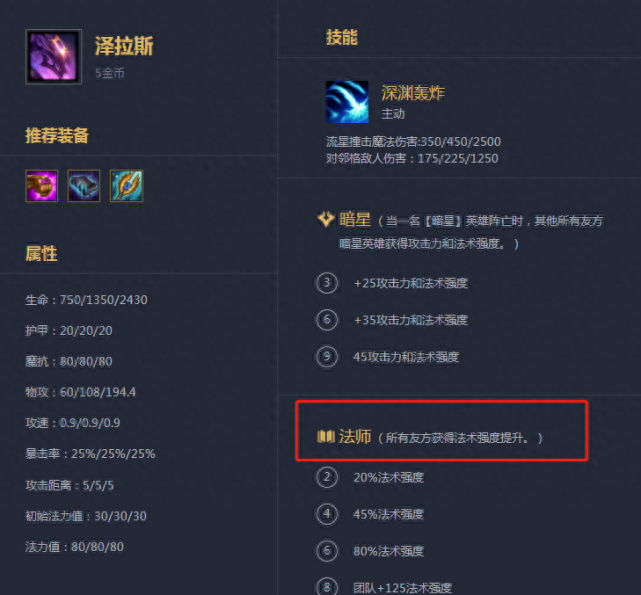This screenshot has width=641, height=595.
Task: Click the 法师 trait name label
Action: point(355,437)
